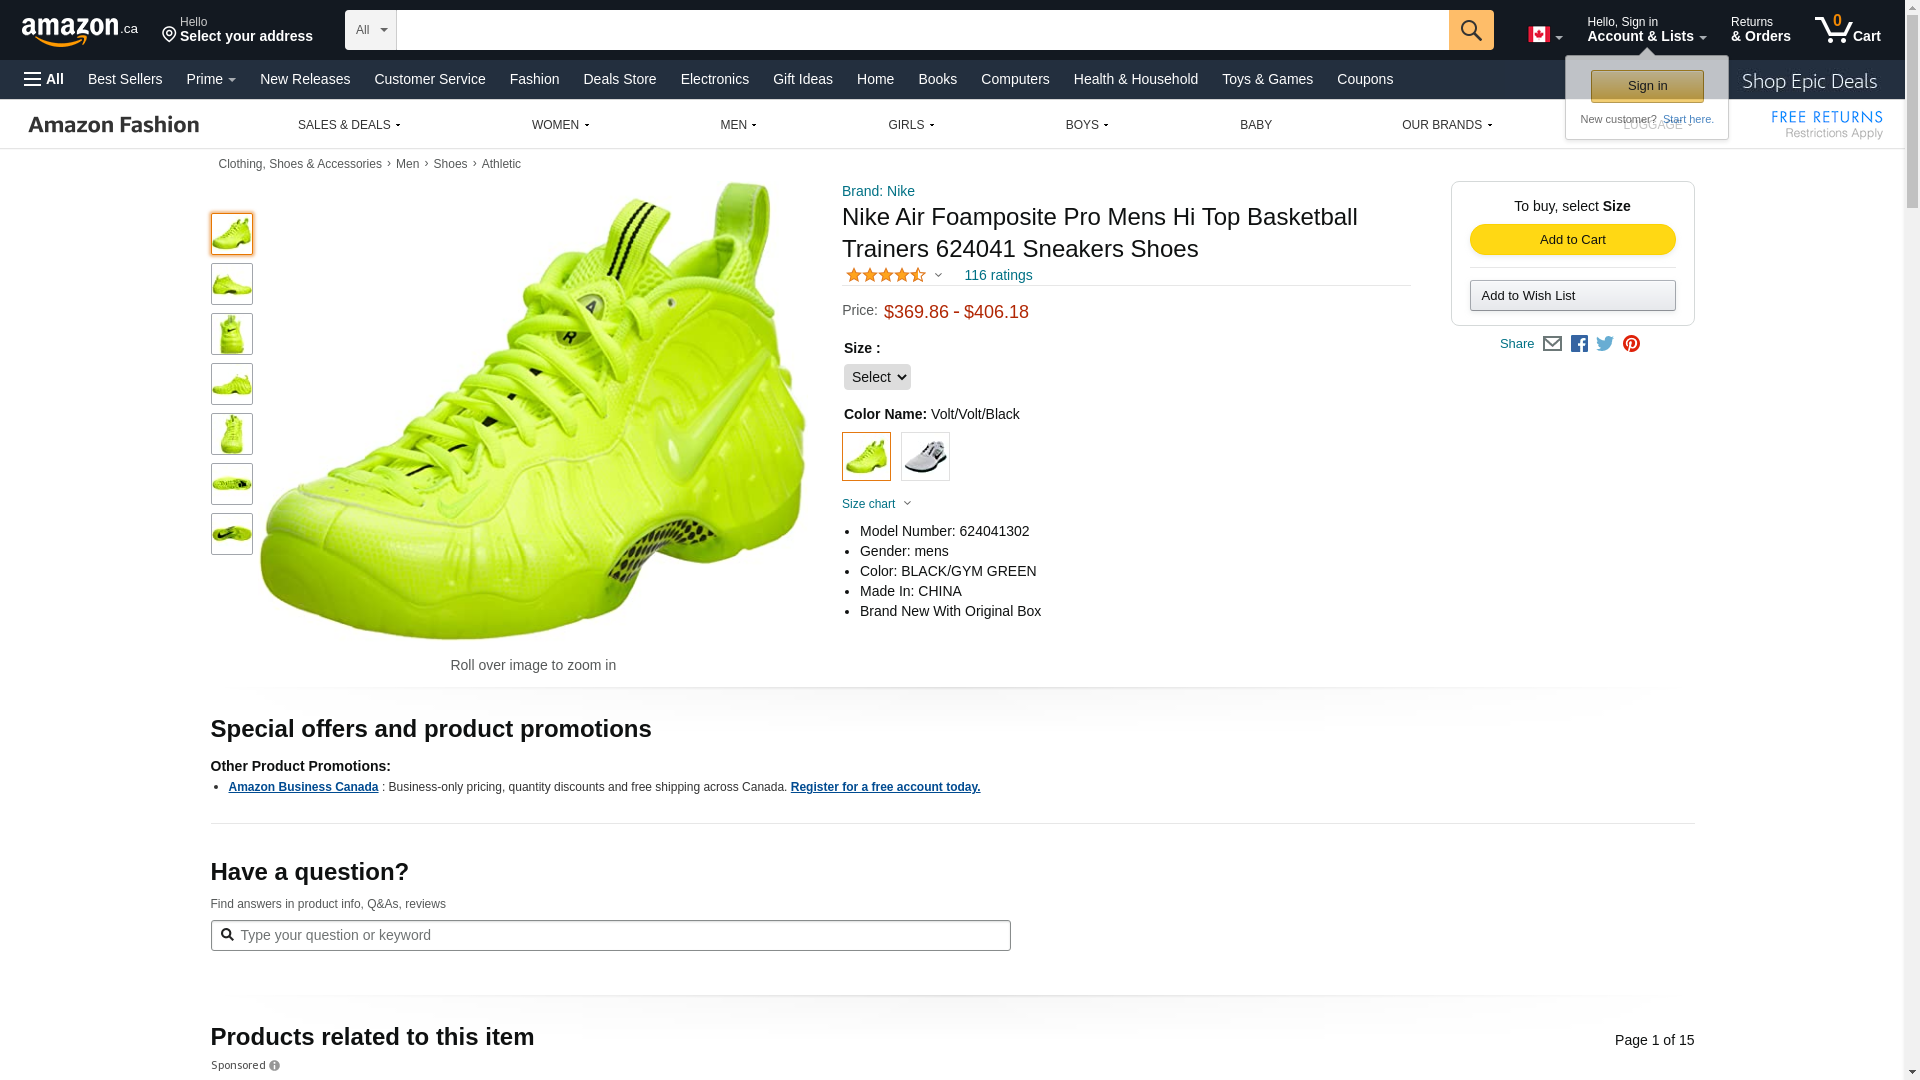1920x1080 pixels.
Task: Share product on Facebook
Action: [1579, 344]
